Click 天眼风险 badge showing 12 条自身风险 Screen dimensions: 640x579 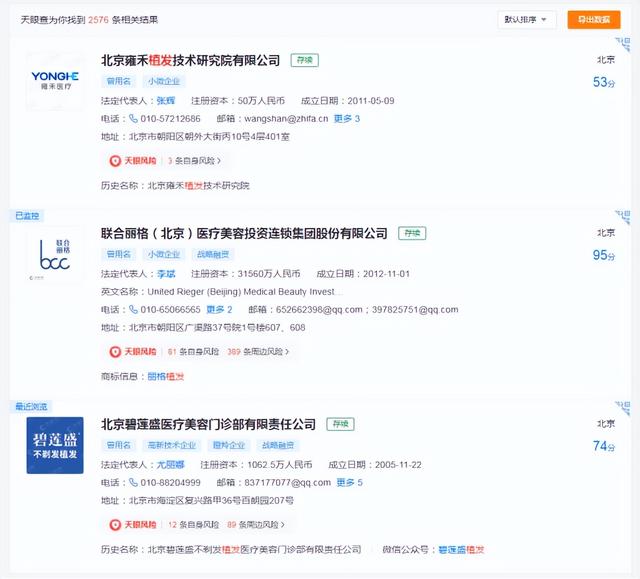click(132, 524)
